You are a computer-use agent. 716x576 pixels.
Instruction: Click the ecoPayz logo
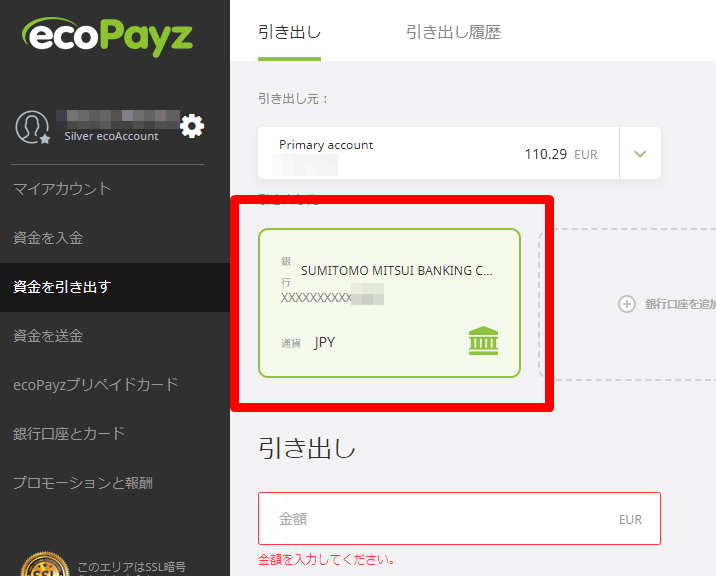pyautogui.click(x=107, y=37)
